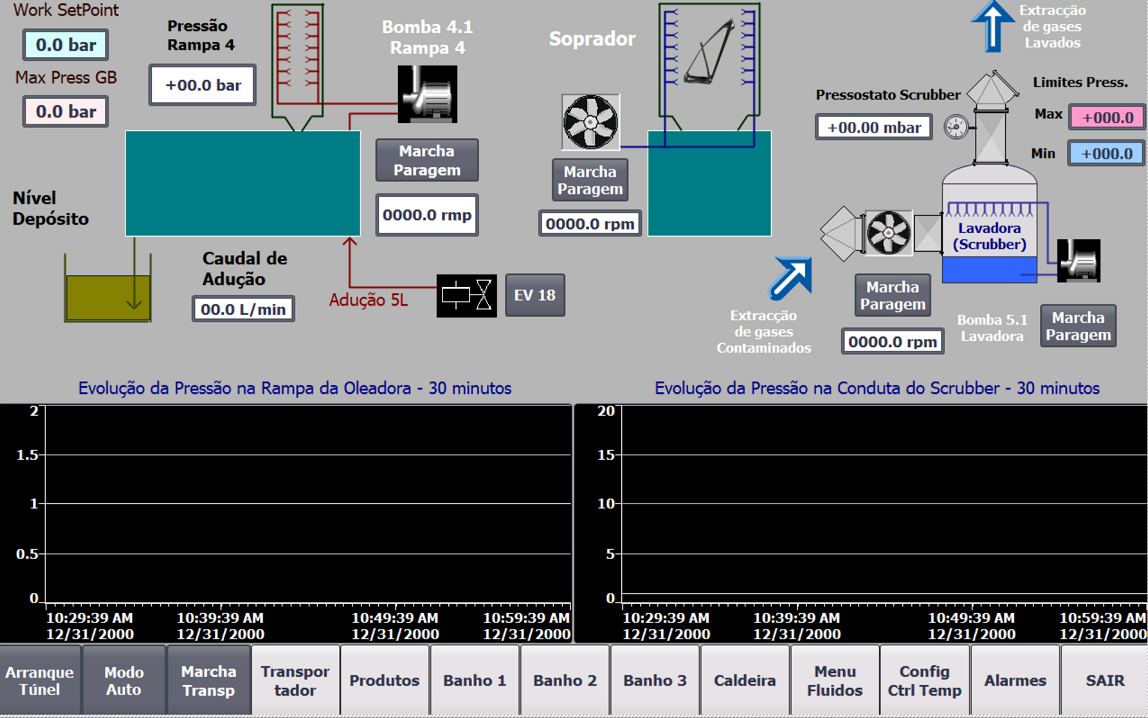Toggle Marcha Paragem under the Soprador fan
Screen dimensions: 1148x718
click(x=590, y=180)
